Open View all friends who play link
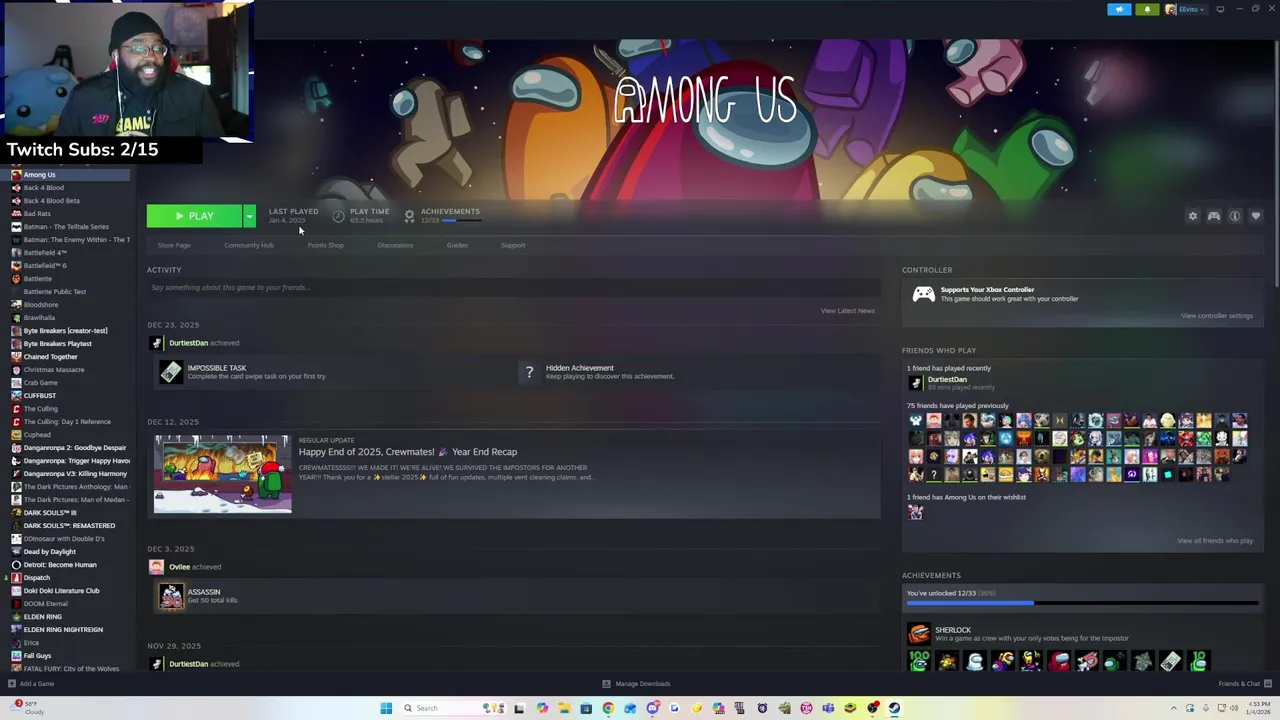This screenshot has height=720, width=1280. click(1215, 541)
